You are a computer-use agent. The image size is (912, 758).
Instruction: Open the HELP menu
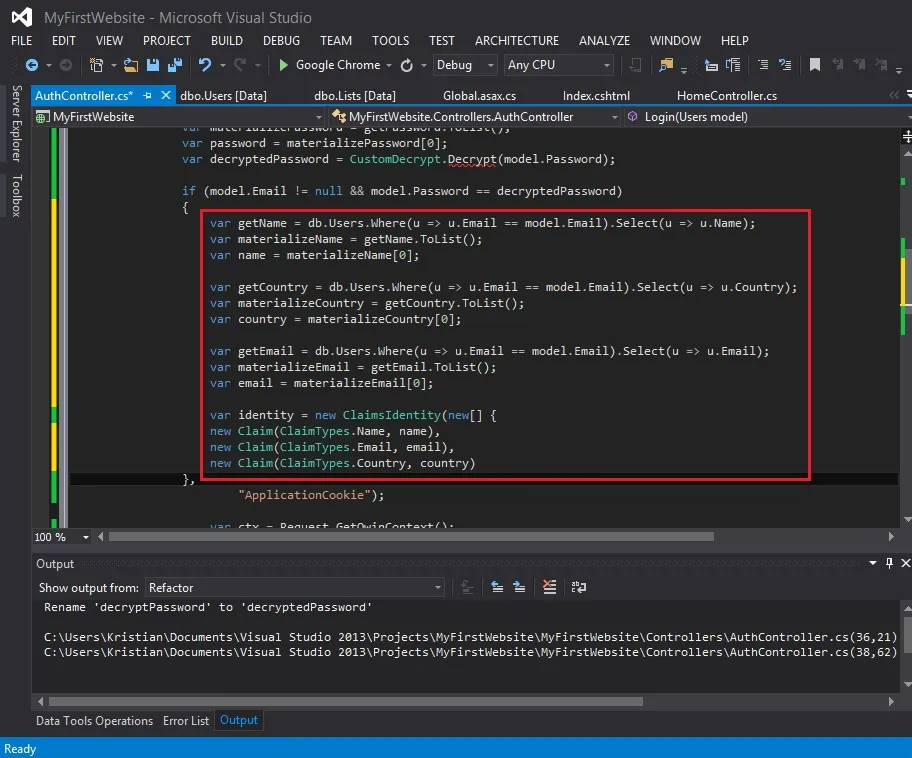tap(735, 41)
